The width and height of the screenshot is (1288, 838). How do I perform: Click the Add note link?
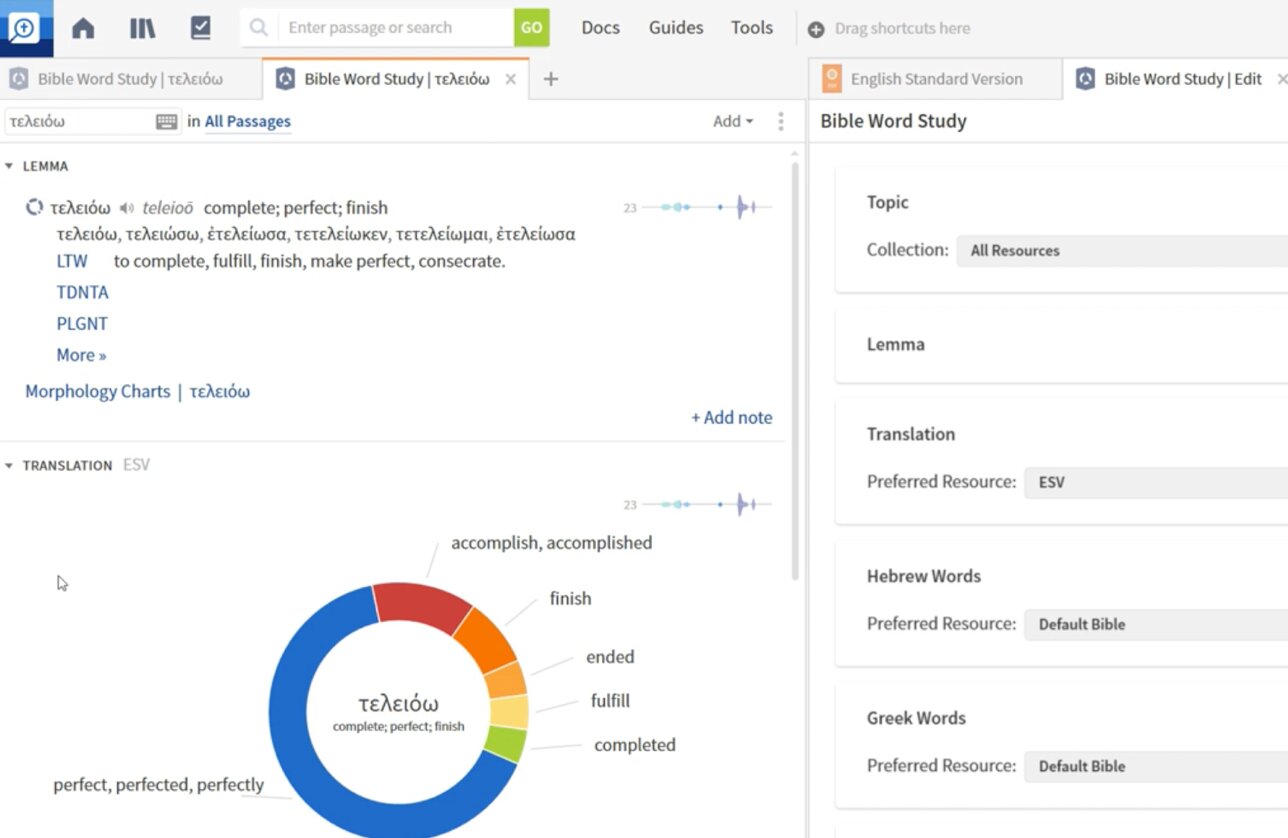731,418
